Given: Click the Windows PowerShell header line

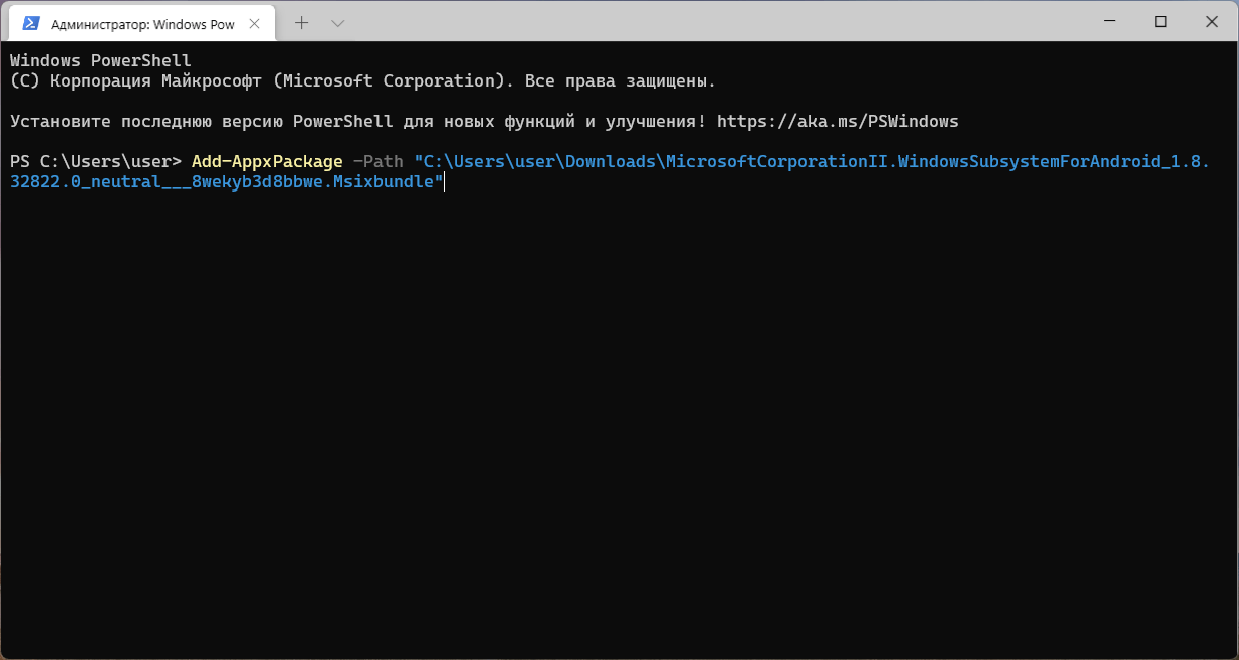Looking at the screenshot, I should (100, 61).
